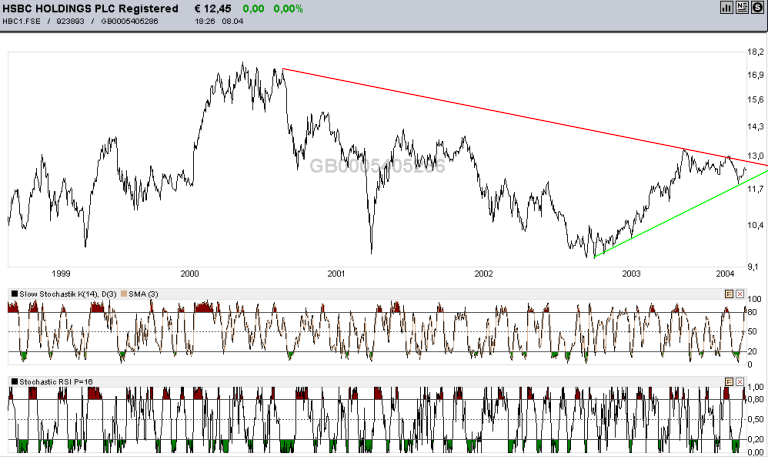768x460 pixels.
Task: Click the black Stochastic RSI legend square
Action: (15, 382)
